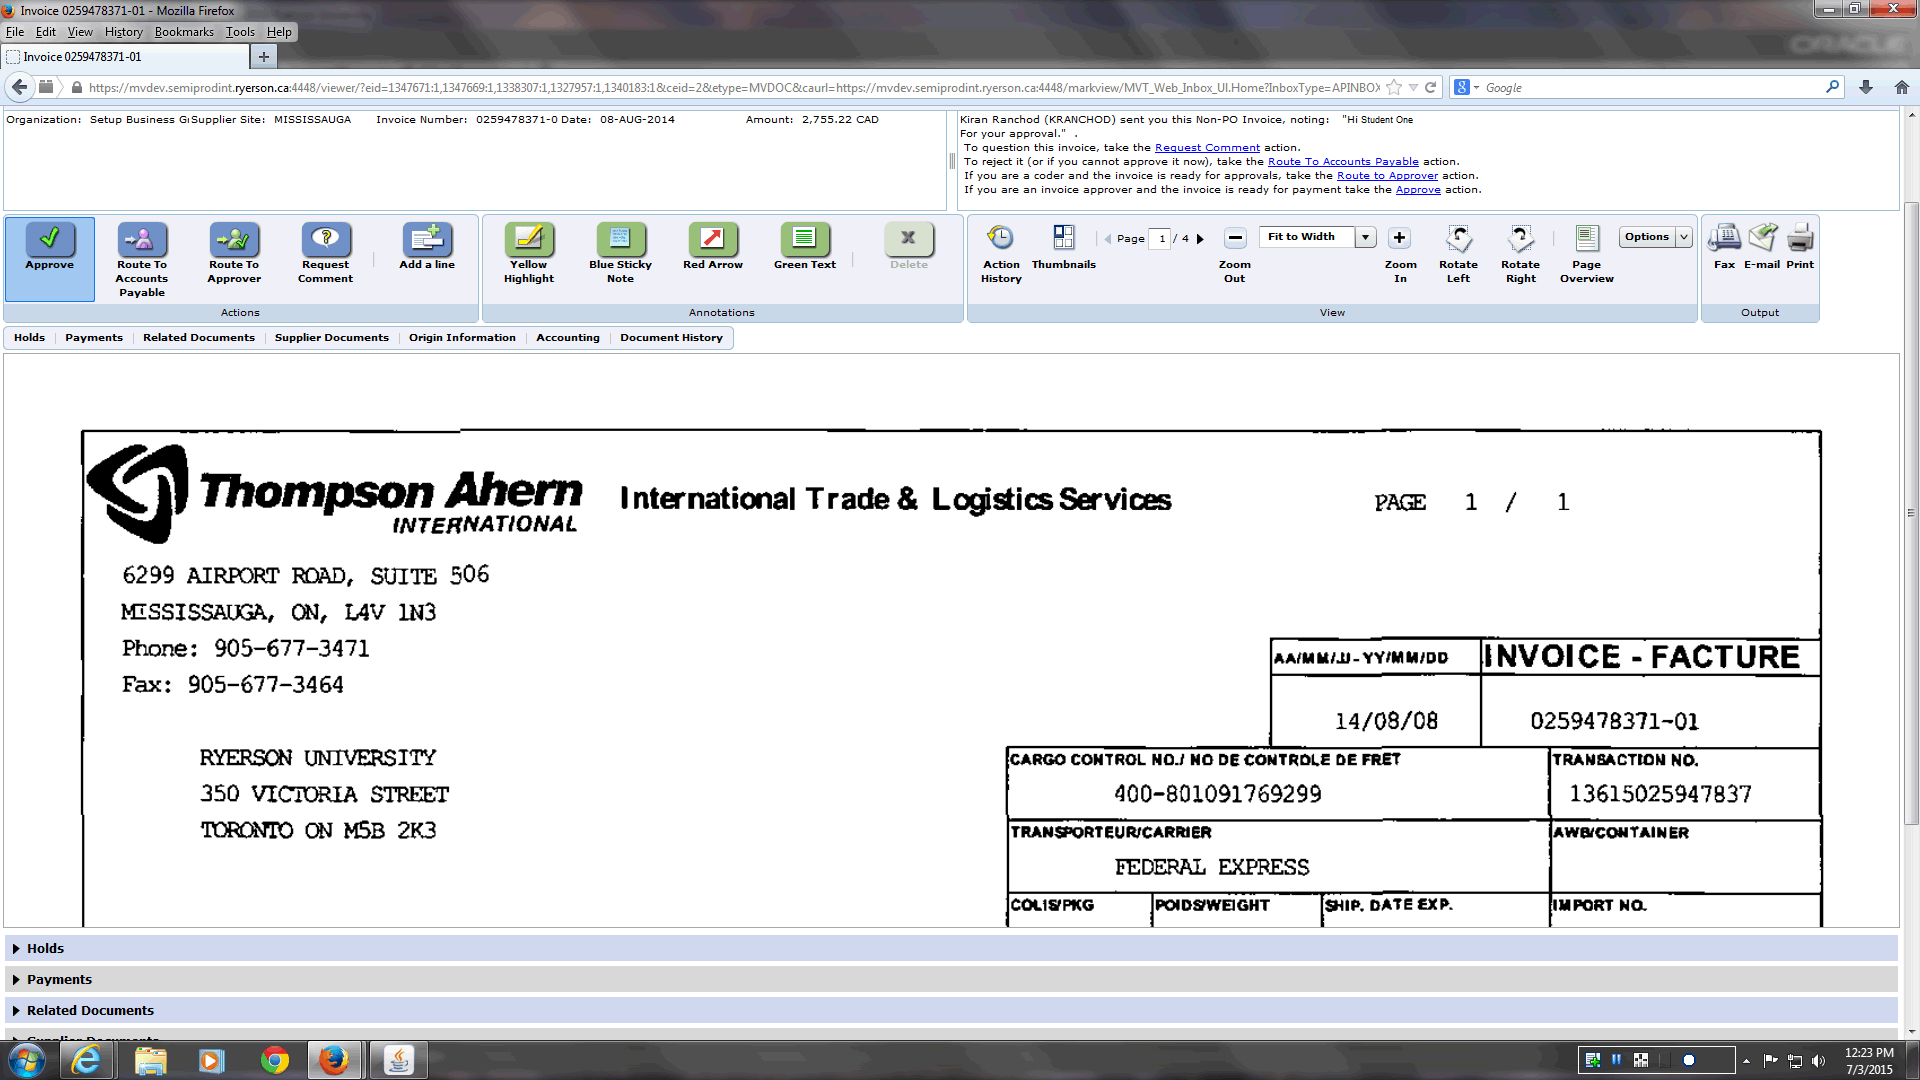Click Route To Accounts Payable icon

point(141,240)
